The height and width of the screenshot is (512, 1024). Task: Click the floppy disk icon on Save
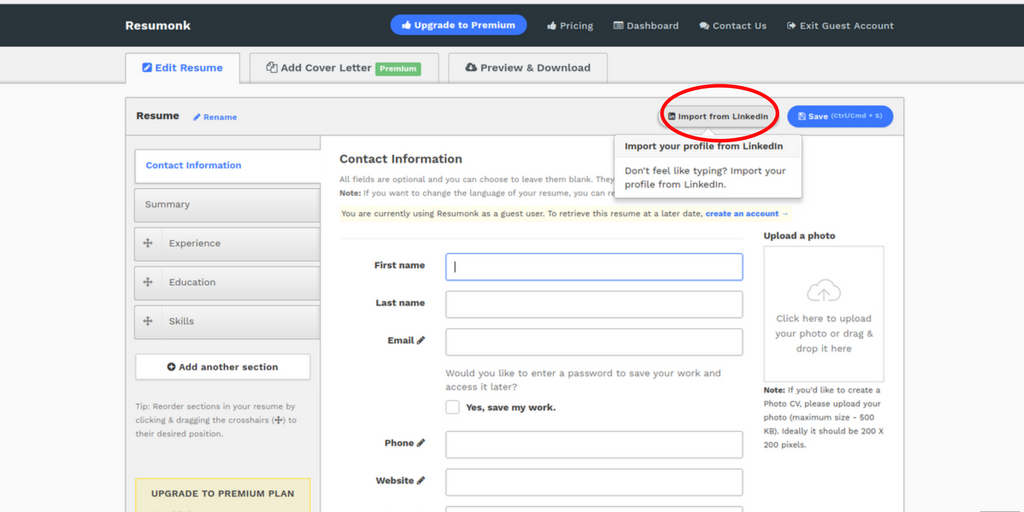802,116
